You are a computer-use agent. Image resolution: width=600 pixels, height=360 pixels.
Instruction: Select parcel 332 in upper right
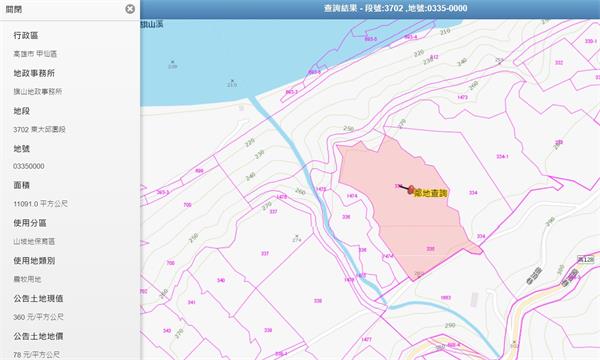559,62
